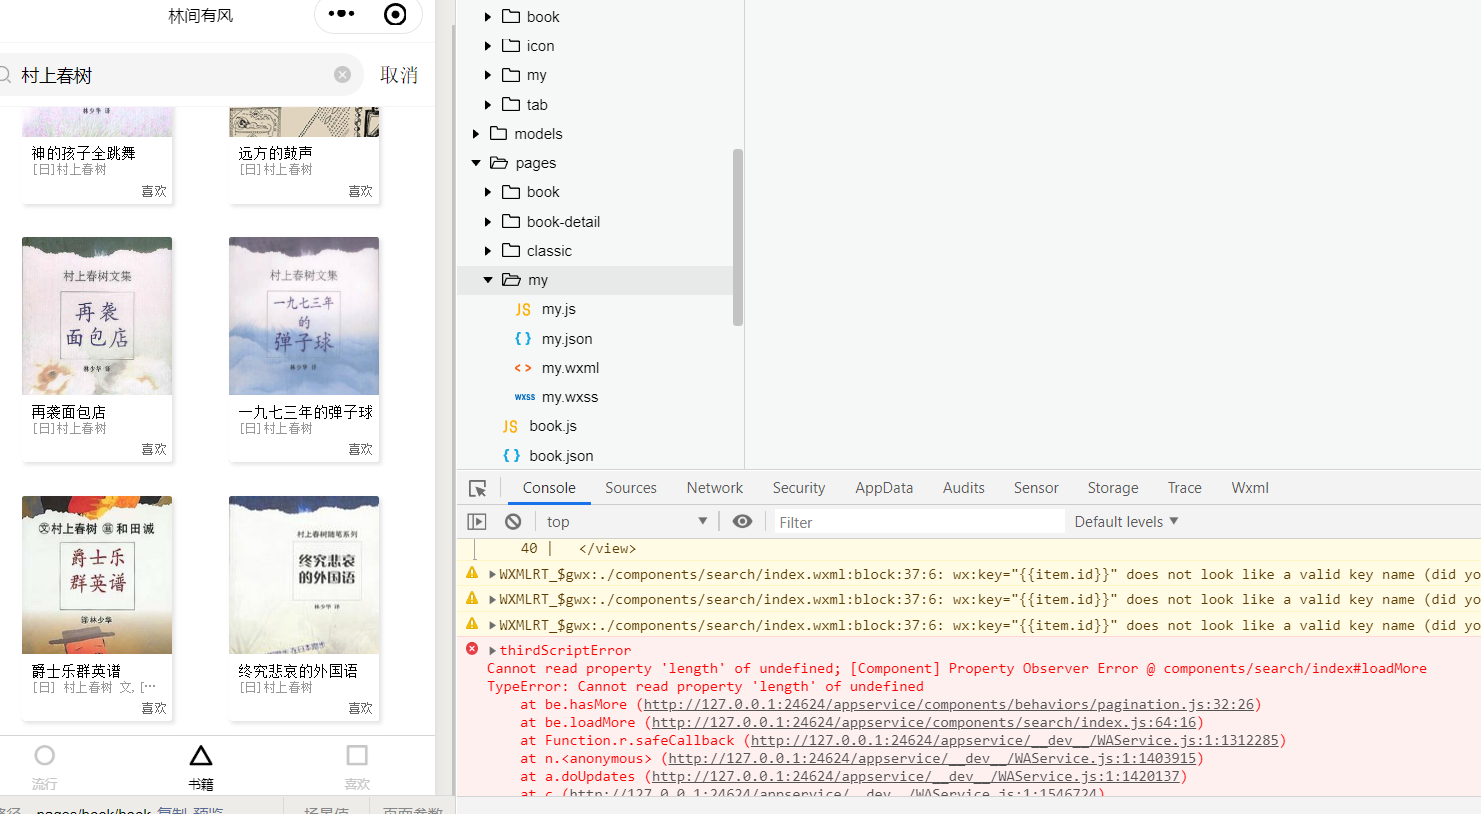Select the 远方的鼓声 book title
The width and height of the screenshot is (1481, 814).
[x=275, y=153]
